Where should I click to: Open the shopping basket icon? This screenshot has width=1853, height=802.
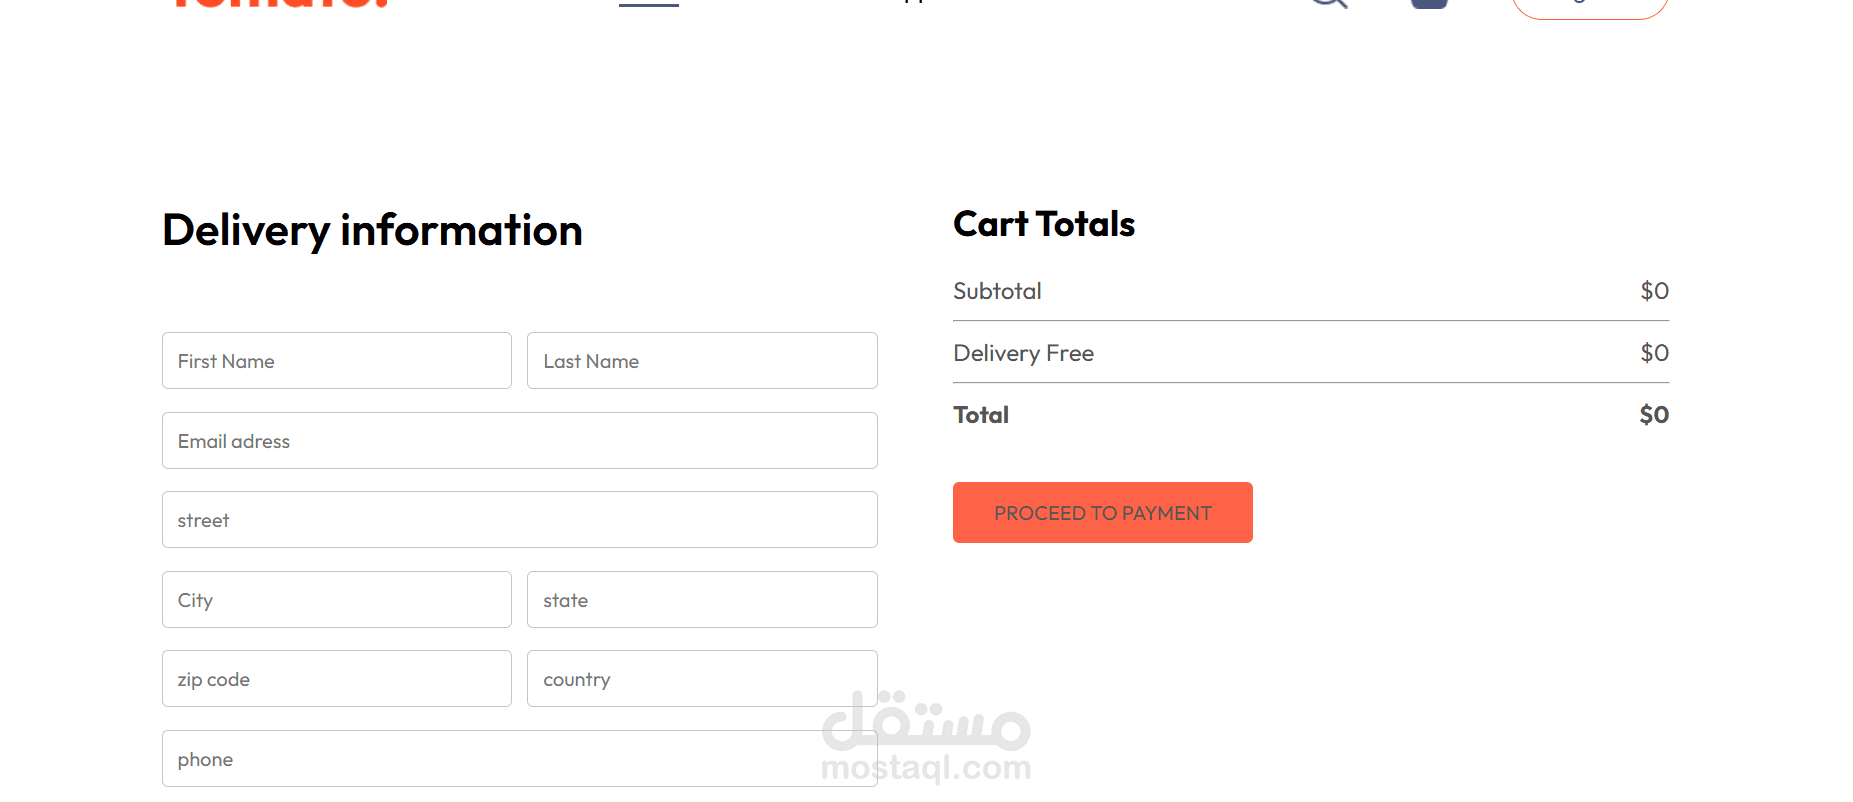tap(1429, 3)
